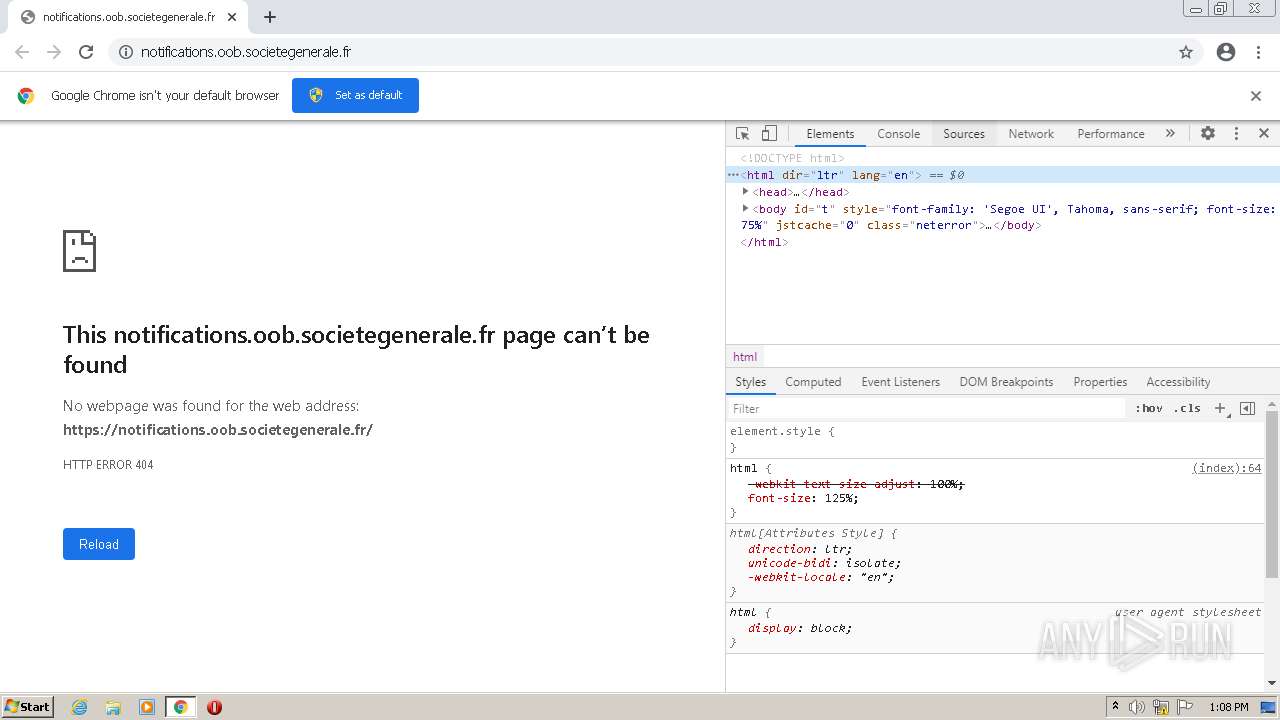The height and width of the screenshot is (720, 1280).
Task: Reload page using toolbar icon
Action: tap(86, 52)
